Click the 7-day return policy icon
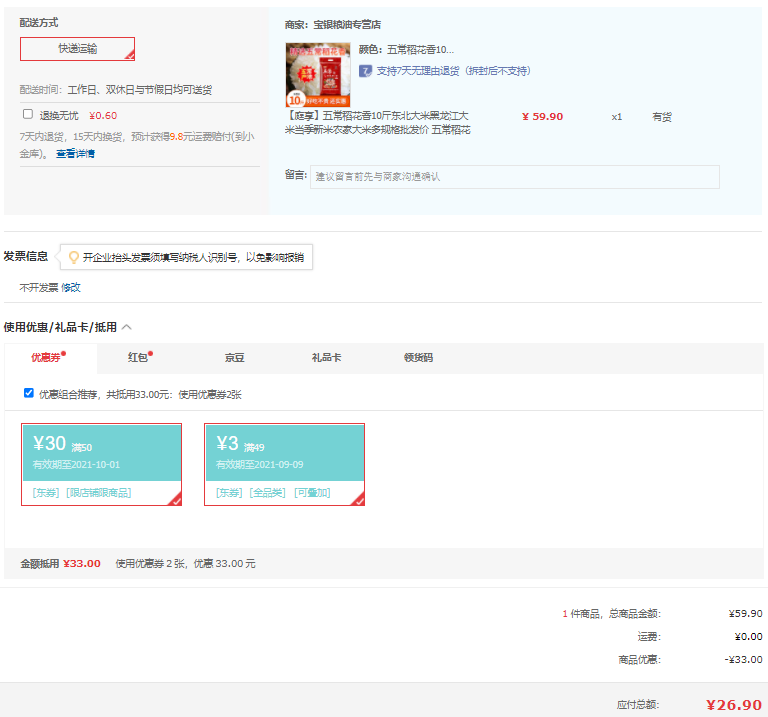 tap(365, 71)
